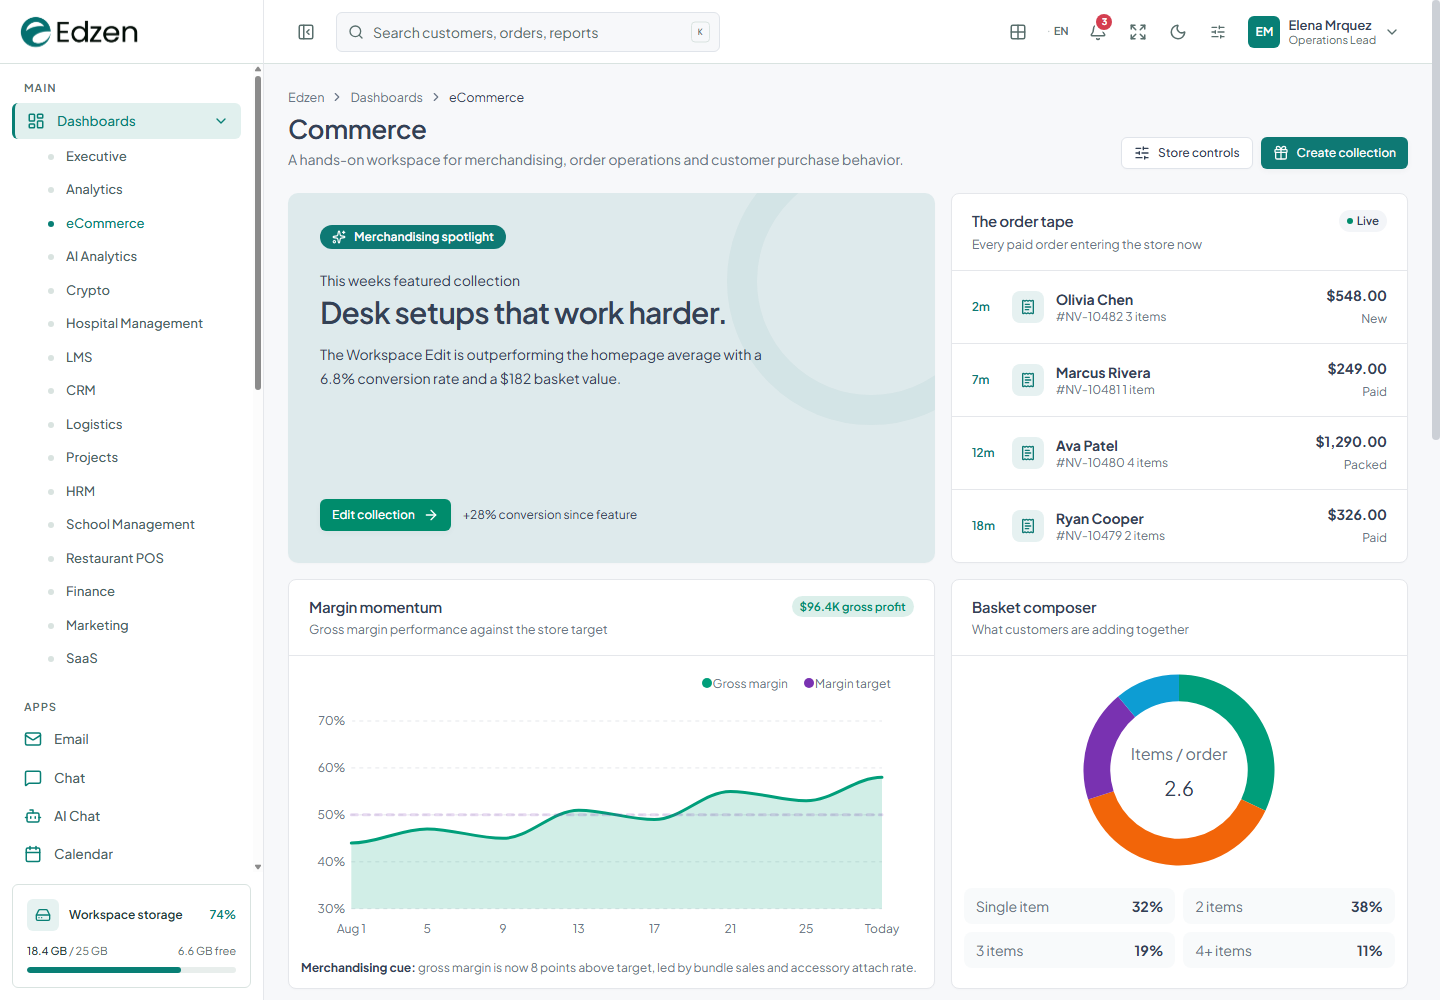This screenshot has width=1440, height=1000.
Task: Click Ryan Cooper order receipt icon
Action: point(1028,526)
